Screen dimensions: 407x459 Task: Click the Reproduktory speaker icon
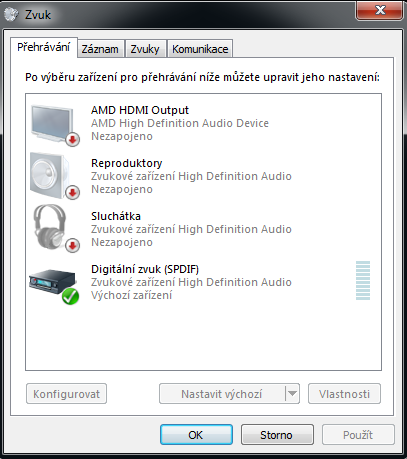51,175
